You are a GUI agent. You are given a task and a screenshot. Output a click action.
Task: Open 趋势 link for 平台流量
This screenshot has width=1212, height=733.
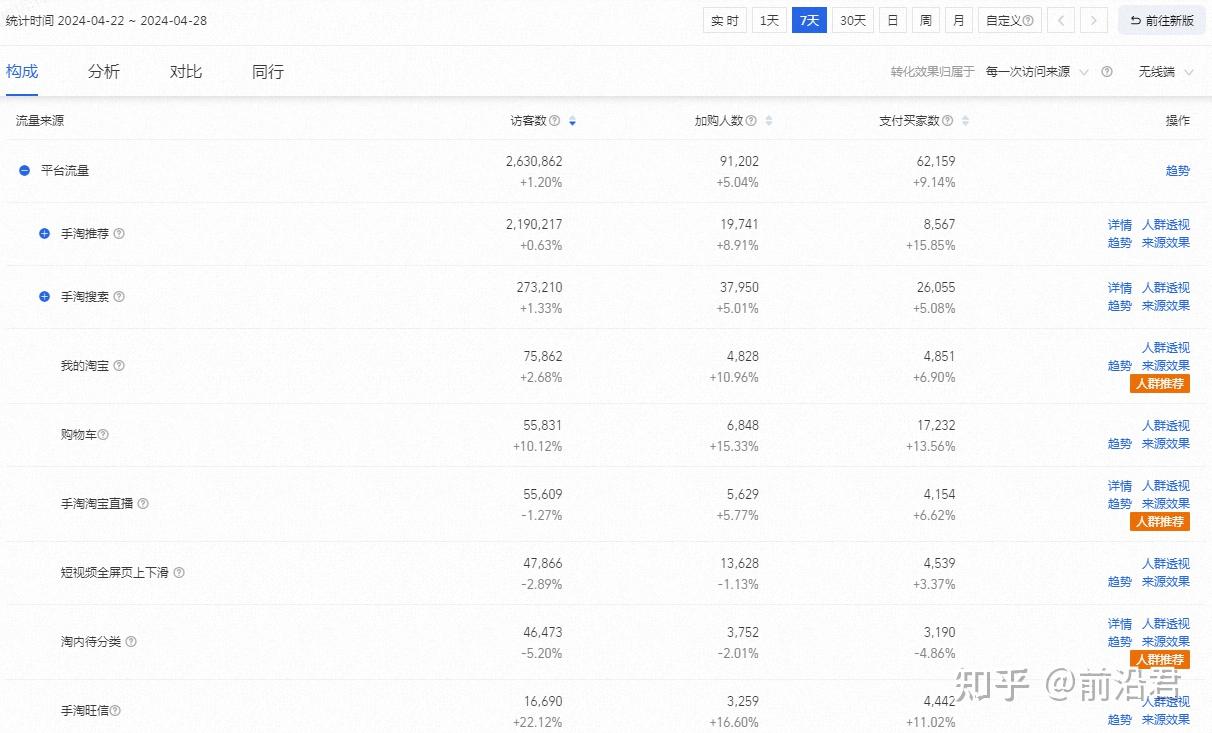(1178, 171)
